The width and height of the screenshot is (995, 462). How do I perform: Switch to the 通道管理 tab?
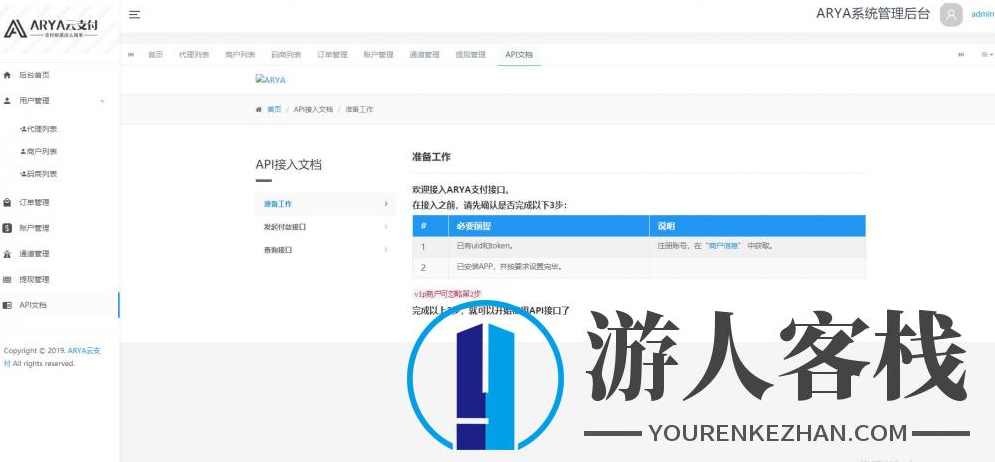coord(424,55)
